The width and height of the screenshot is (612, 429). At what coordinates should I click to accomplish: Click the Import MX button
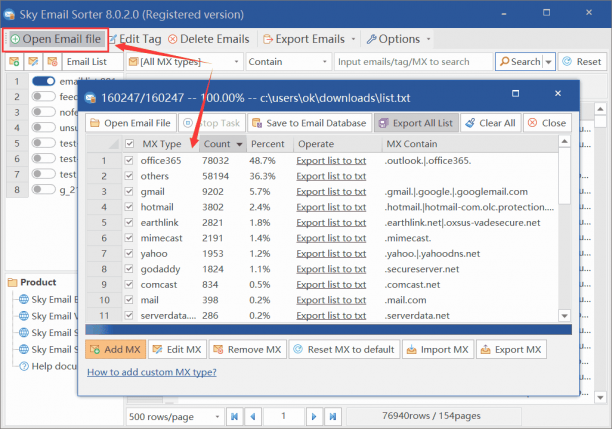point(438,349)
